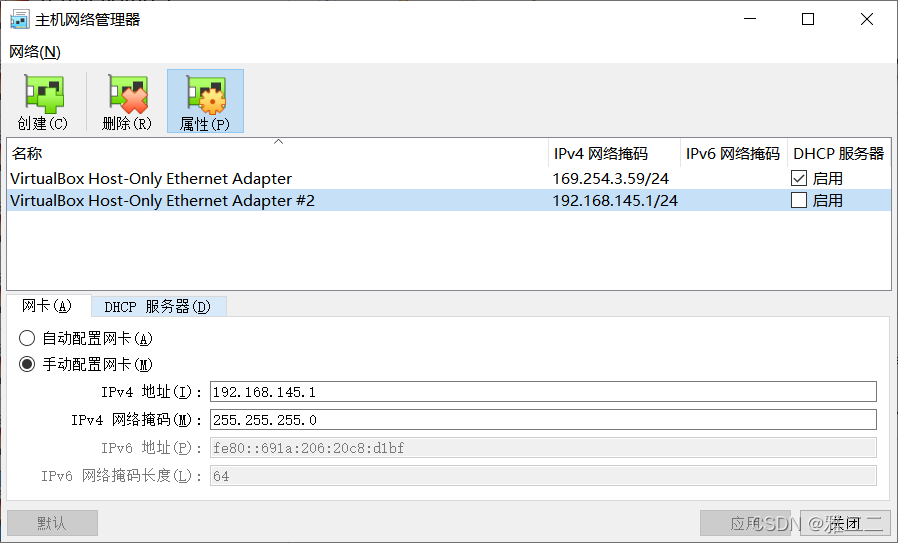Click the 应用 button
The image size is (898, 543).
click(745, 523)
